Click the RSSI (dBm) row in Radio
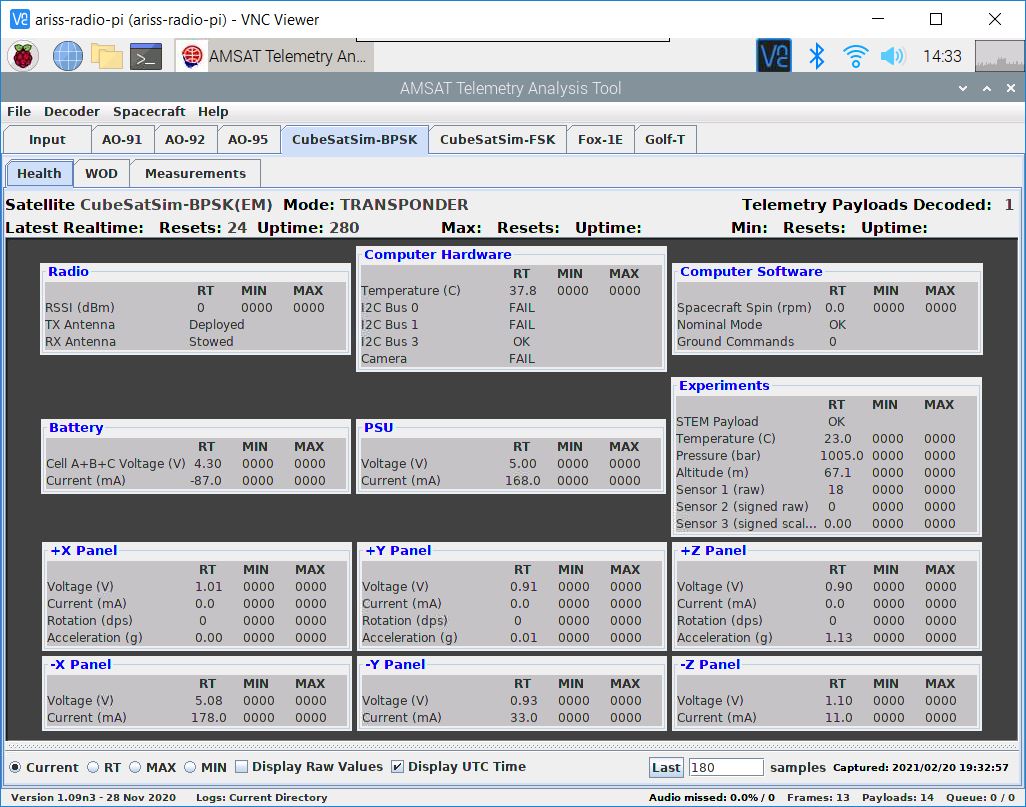Image resolution: width=1026 pixels, height=807 pixels. click(x=195, y=308)
